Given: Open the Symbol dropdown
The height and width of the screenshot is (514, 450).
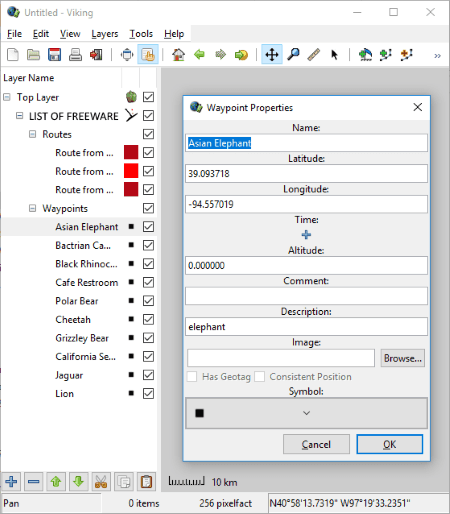Looking at the screenshot, I should [x=306, y=413].
